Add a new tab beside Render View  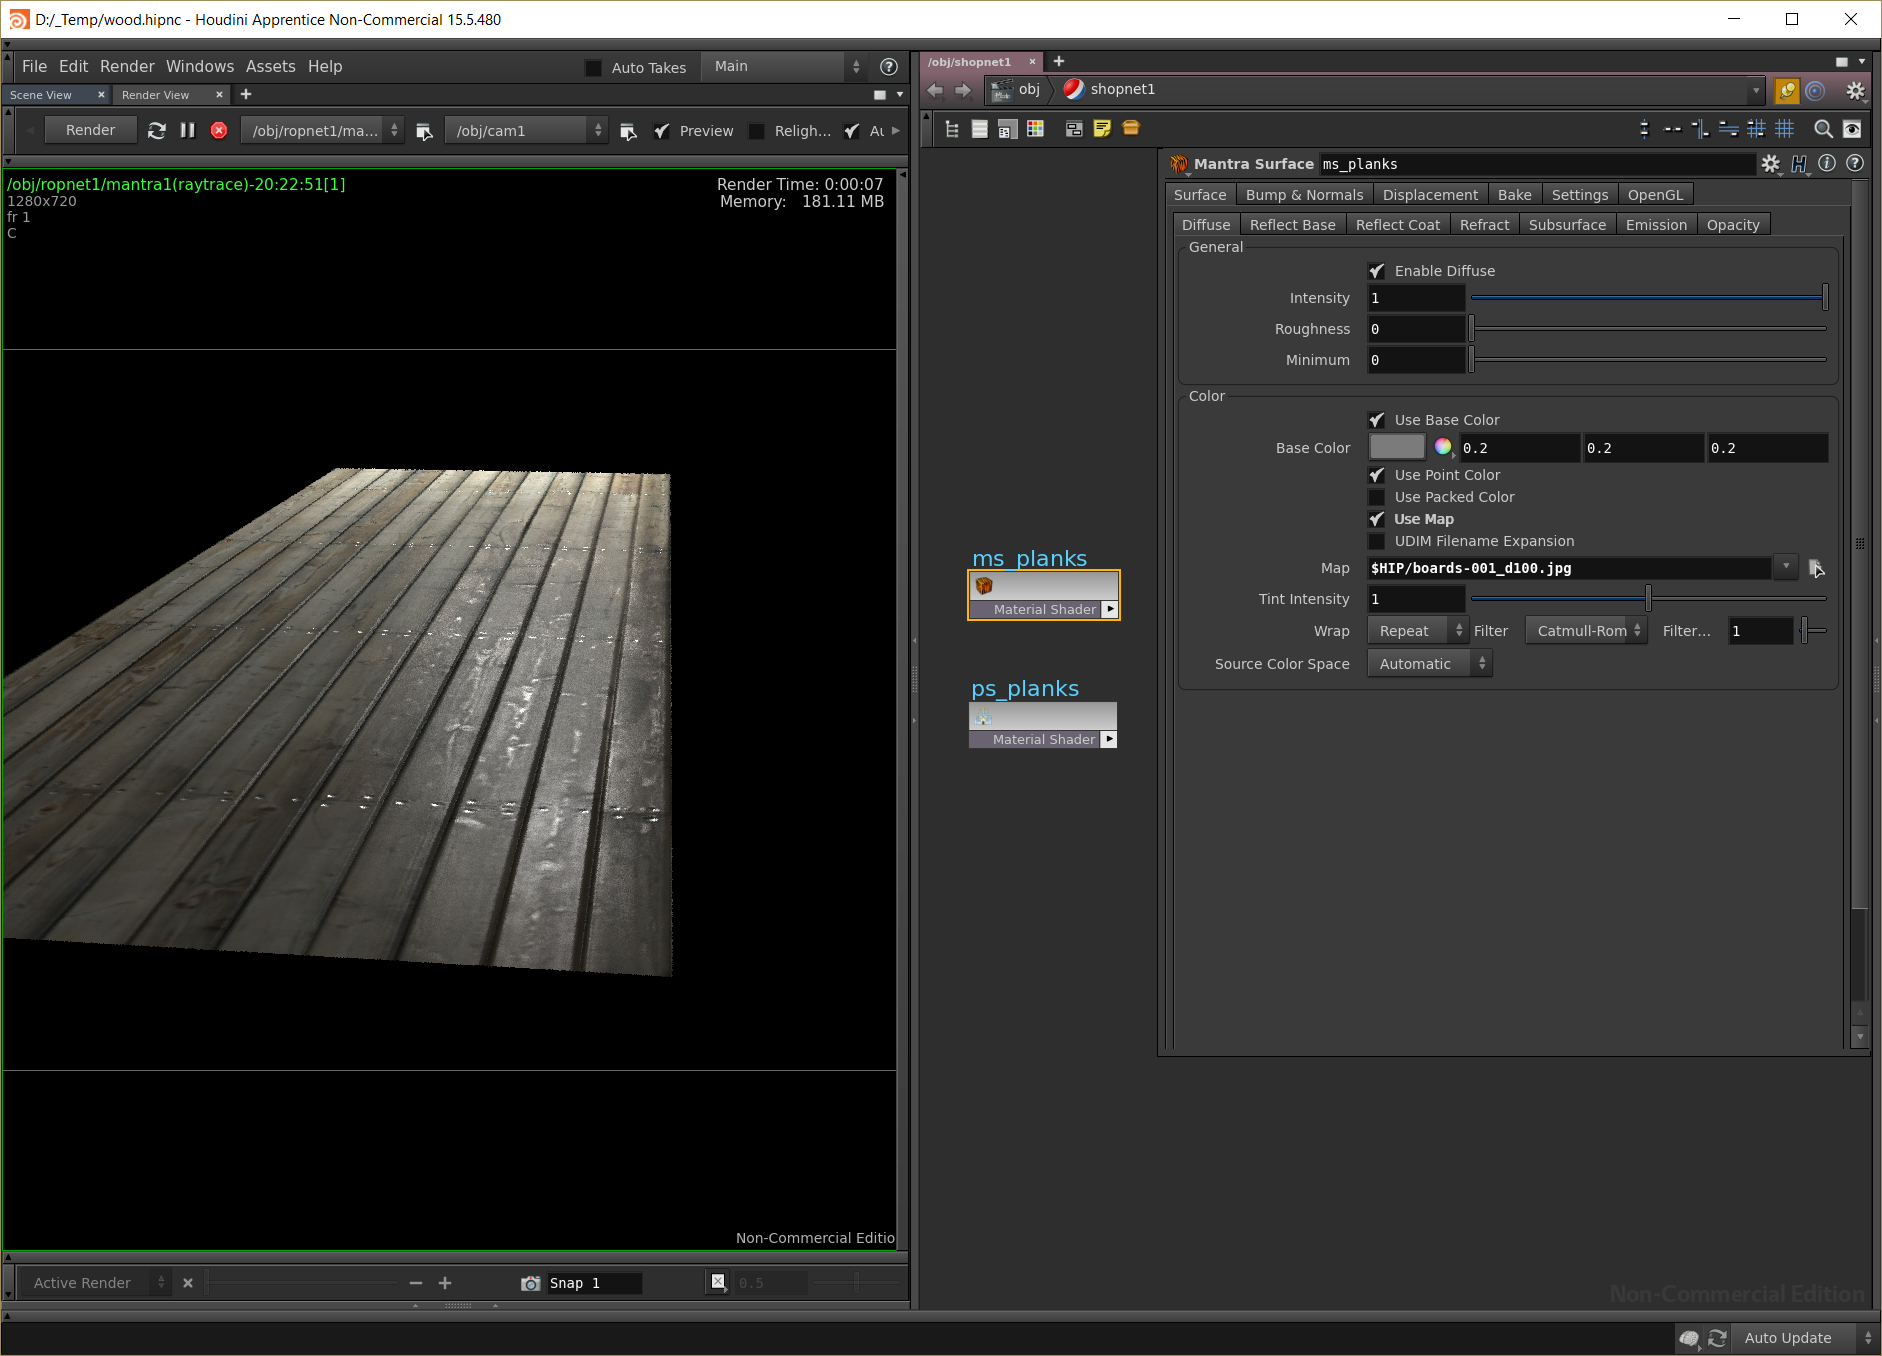[246, 95]
